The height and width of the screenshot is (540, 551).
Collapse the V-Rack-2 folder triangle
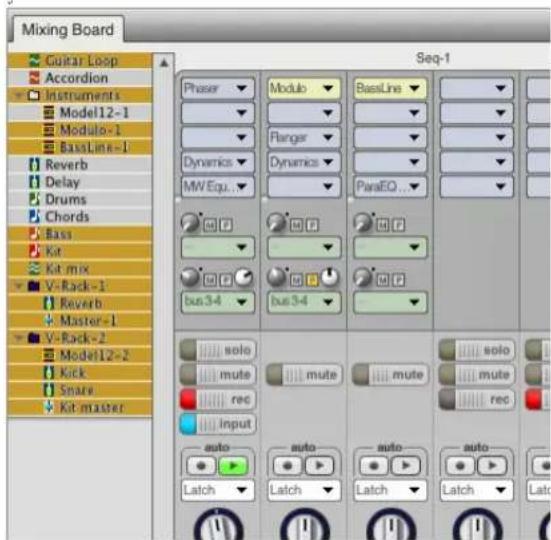coord(18,338)
